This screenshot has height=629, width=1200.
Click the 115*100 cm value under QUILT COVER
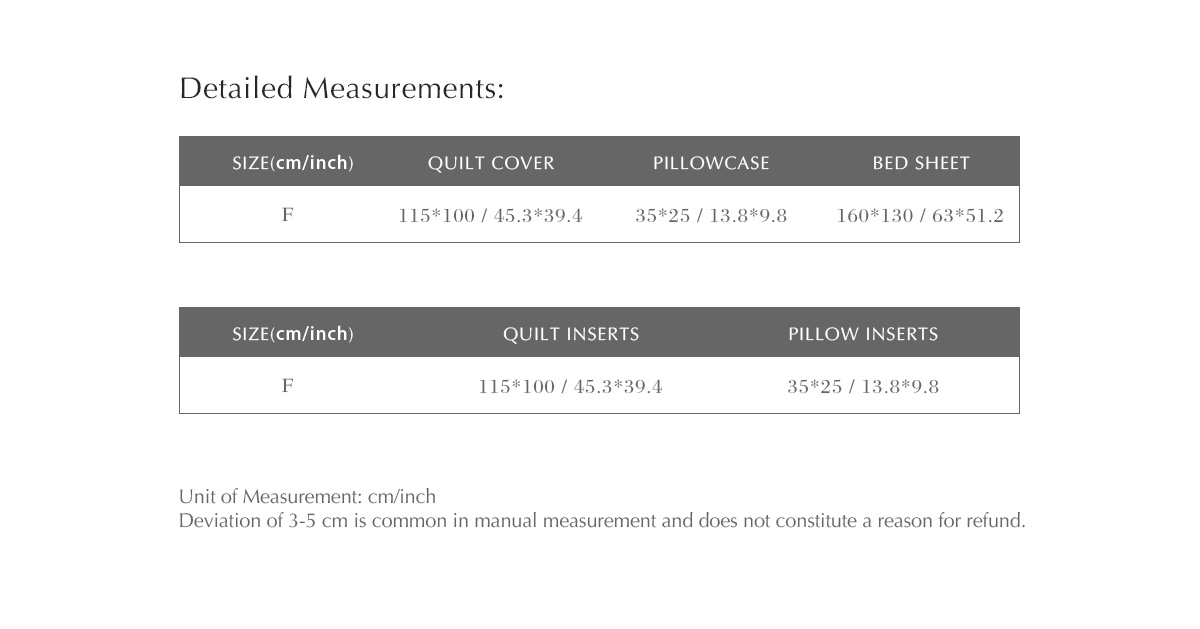(x=436, y=216)
